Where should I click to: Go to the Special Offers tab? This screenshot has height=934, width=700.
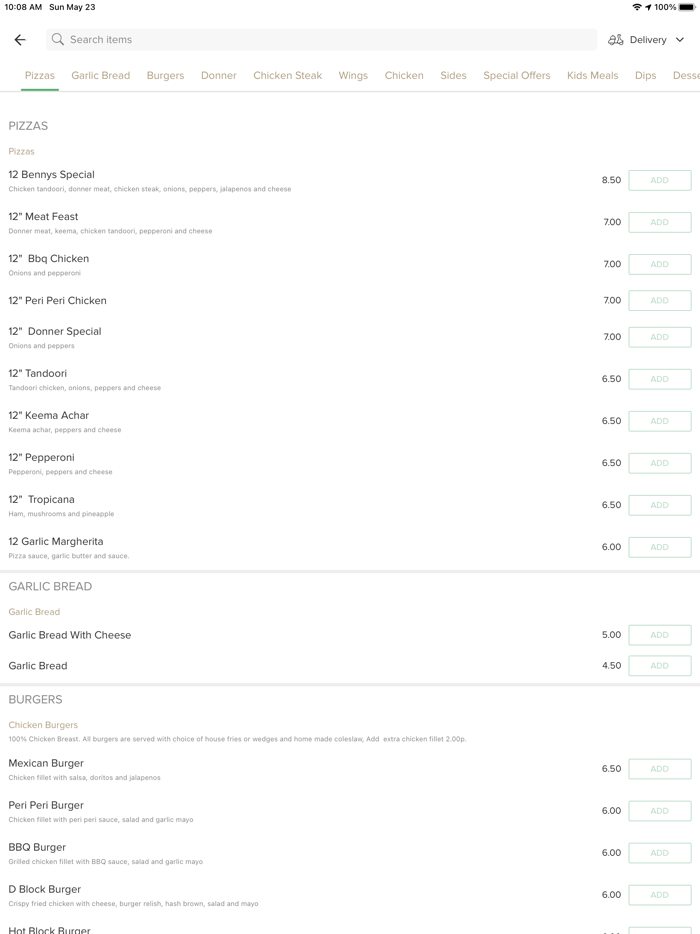coord(516,76)
